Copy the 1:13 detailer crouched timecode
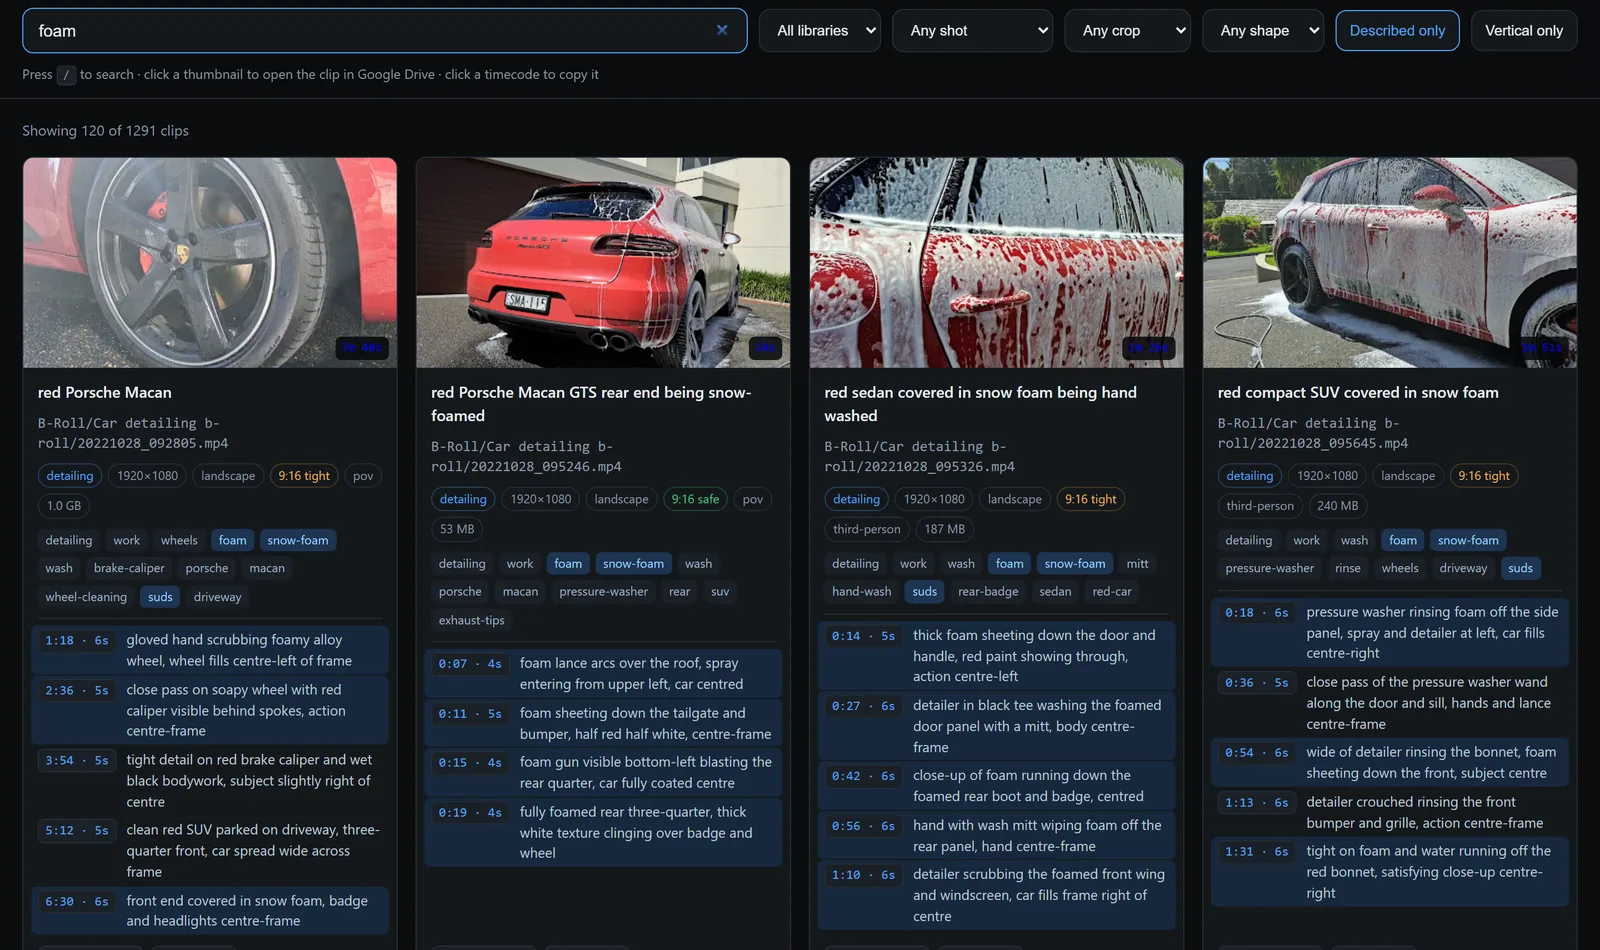This screenshot has width=1600, height=950. (1257, 802)
